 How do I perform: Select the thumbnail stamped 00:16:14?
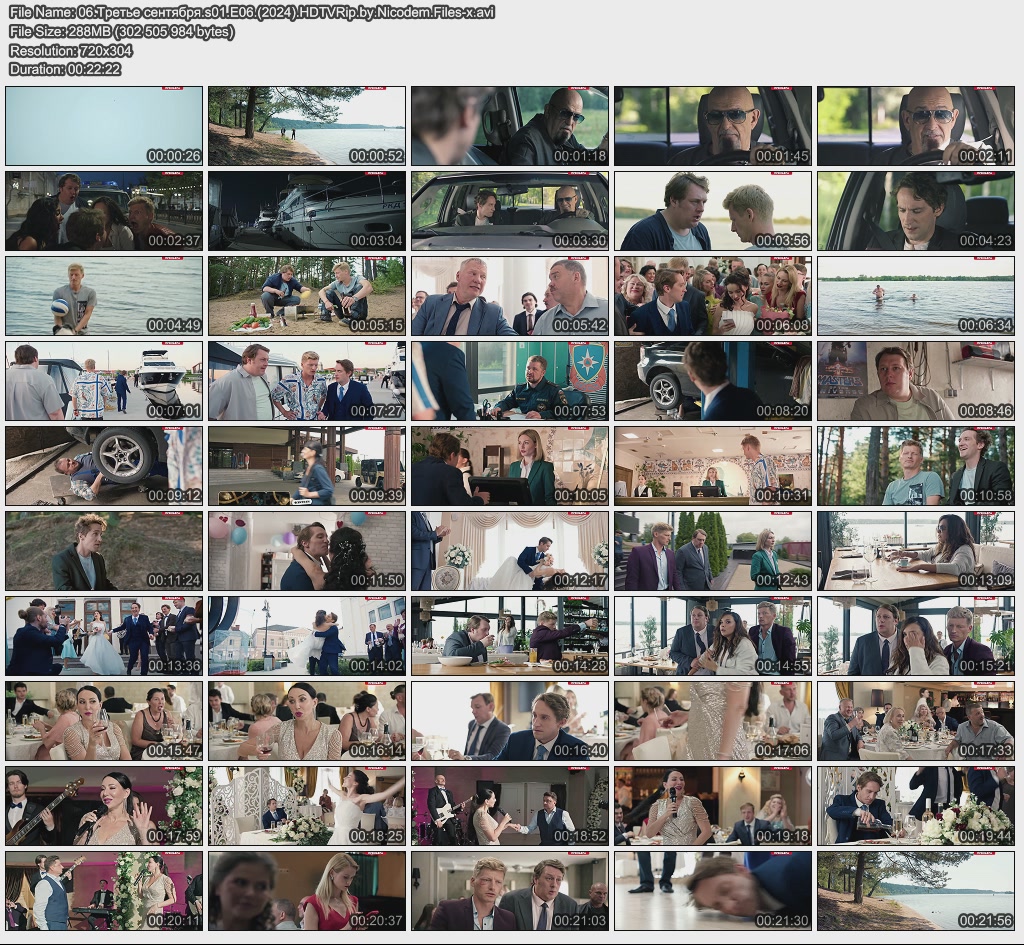tap(307, 721)
